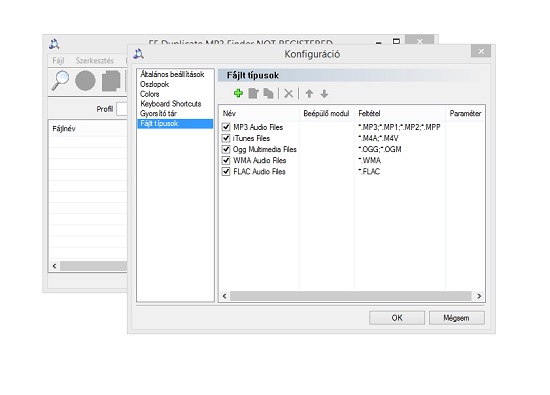Uncheck the MP3 Audio Files checkbox
The image size is (550, 395).
point(226,127)
